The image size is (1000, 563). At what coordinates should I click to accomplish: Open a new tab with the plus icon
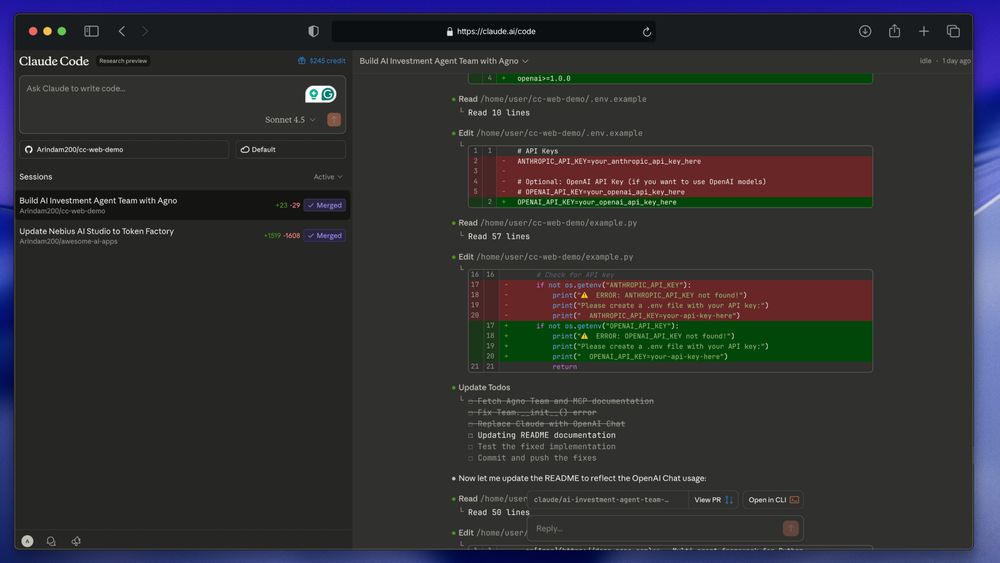click(923, 31)
